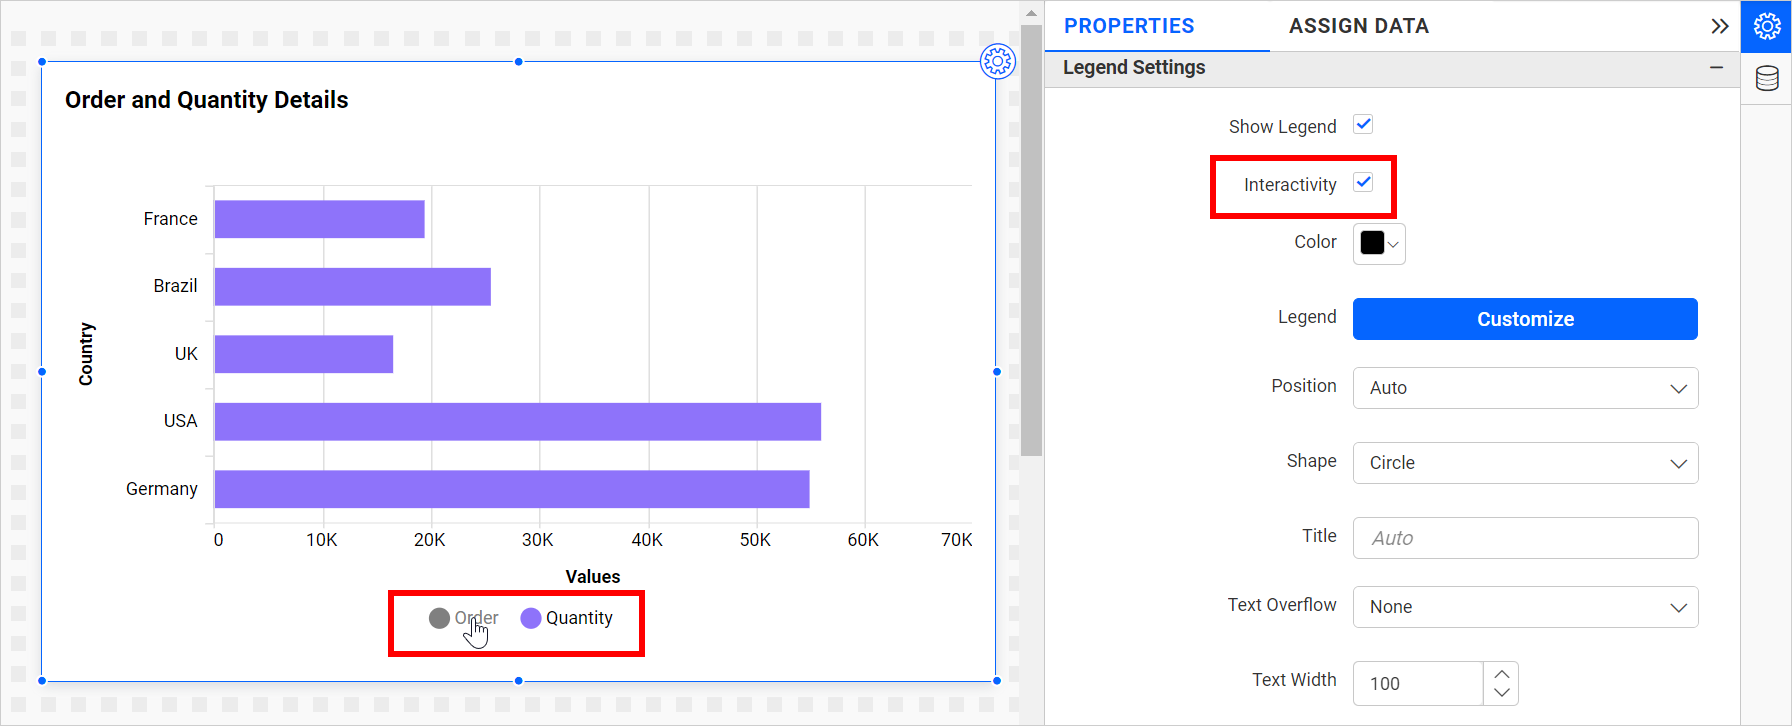Click the Quantity legend circle marker
The width and height of the screenshot is (1792, 726).
(531, 618)
